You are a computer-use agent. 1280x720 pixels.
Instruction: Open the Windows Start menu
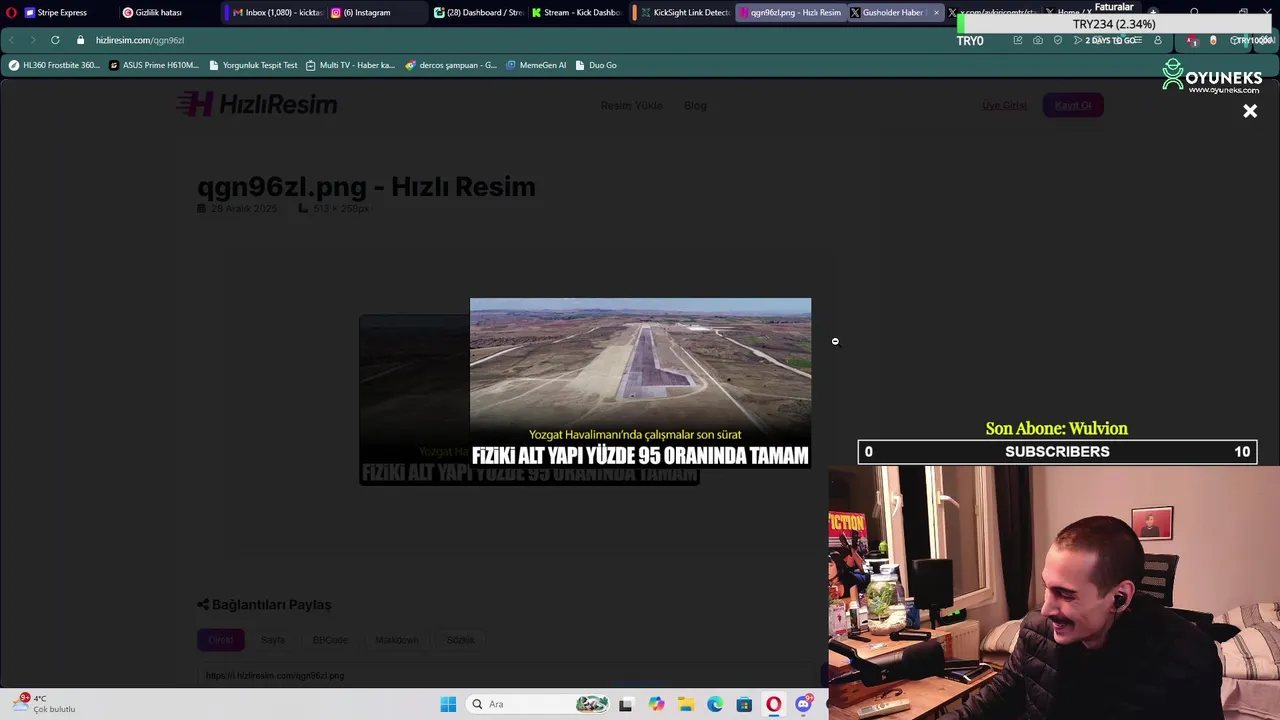[448, 704]
